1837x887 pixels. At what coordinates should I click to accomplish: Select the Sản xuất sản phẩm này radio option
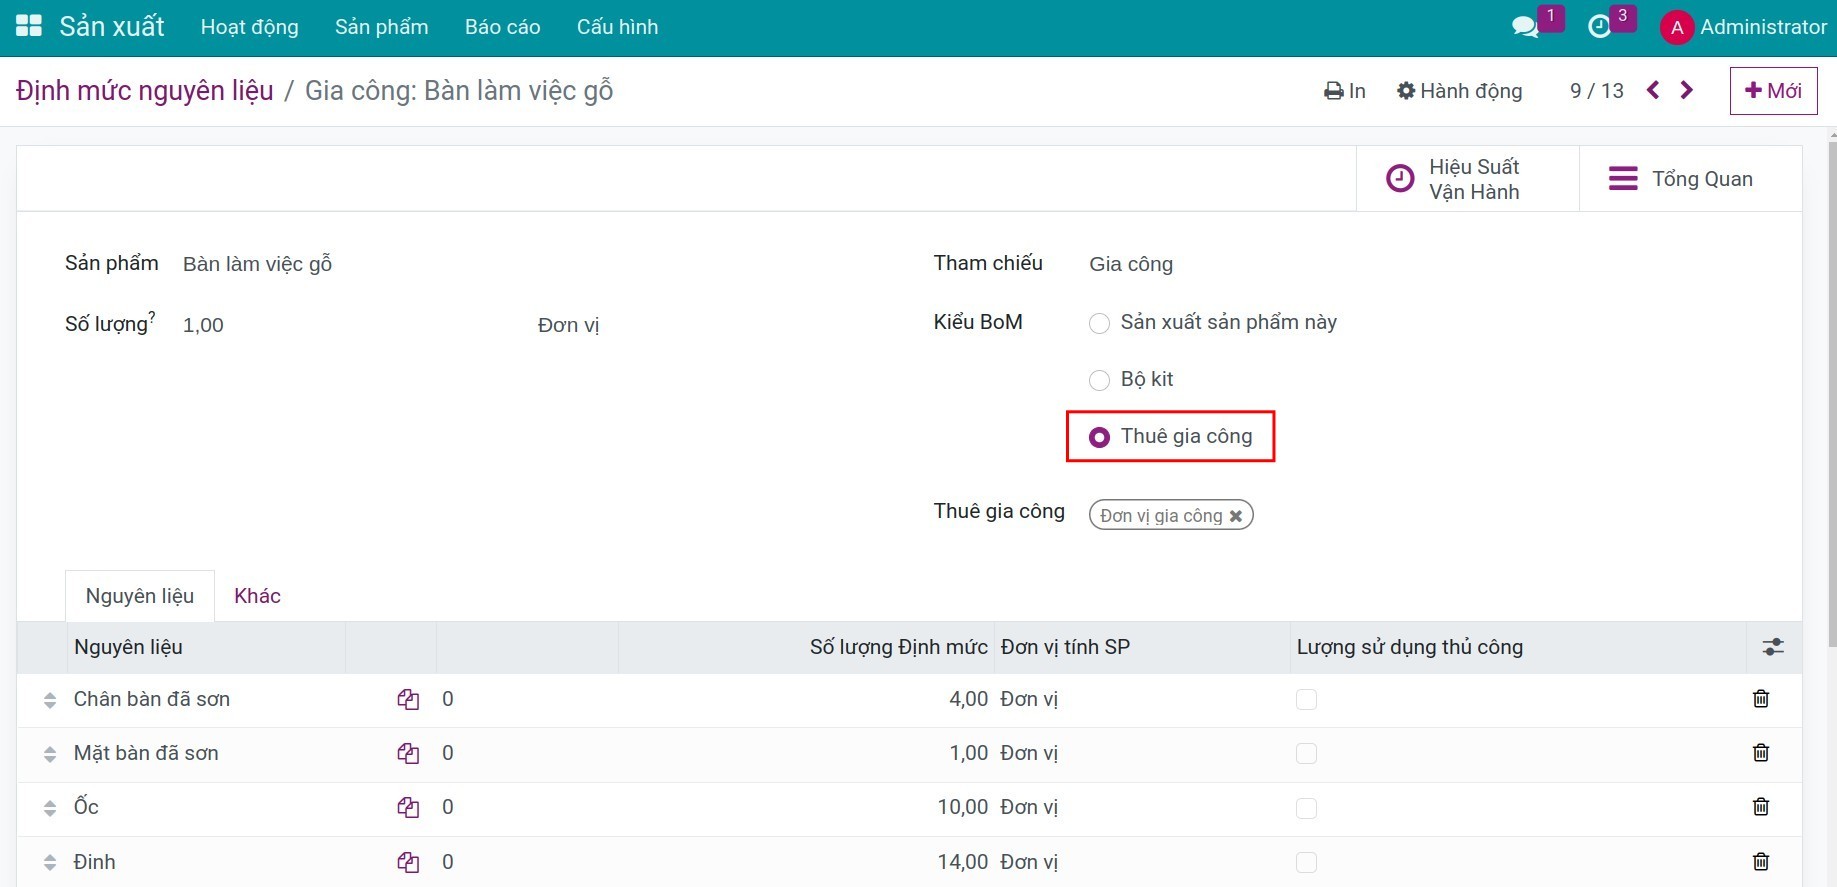[x=1099, y=323]
